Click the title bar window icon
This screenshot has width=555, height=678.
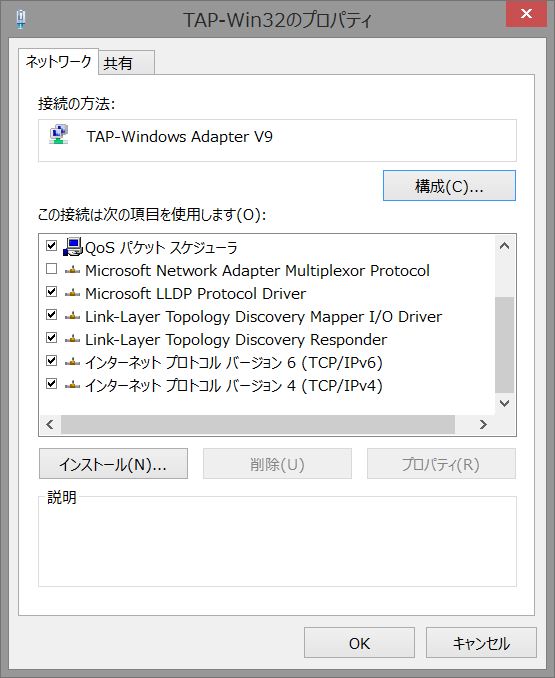click(20, 19)
